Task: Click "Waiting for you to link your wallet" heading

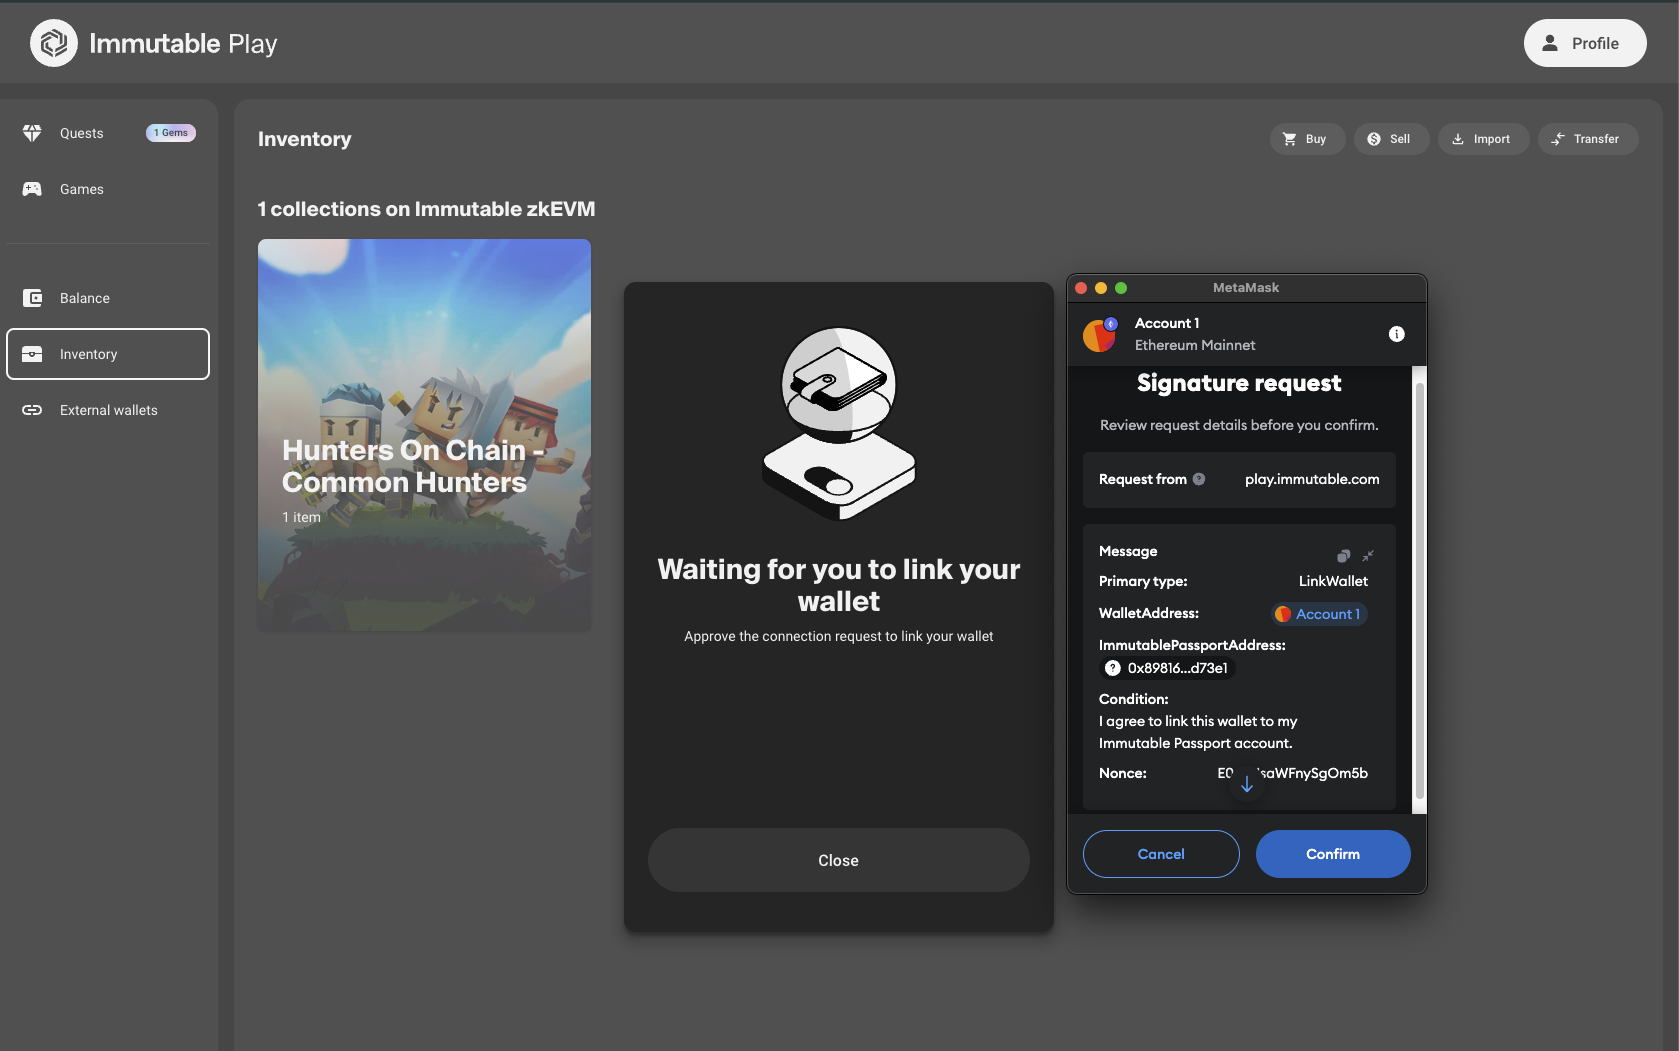Action: (839, 585)
